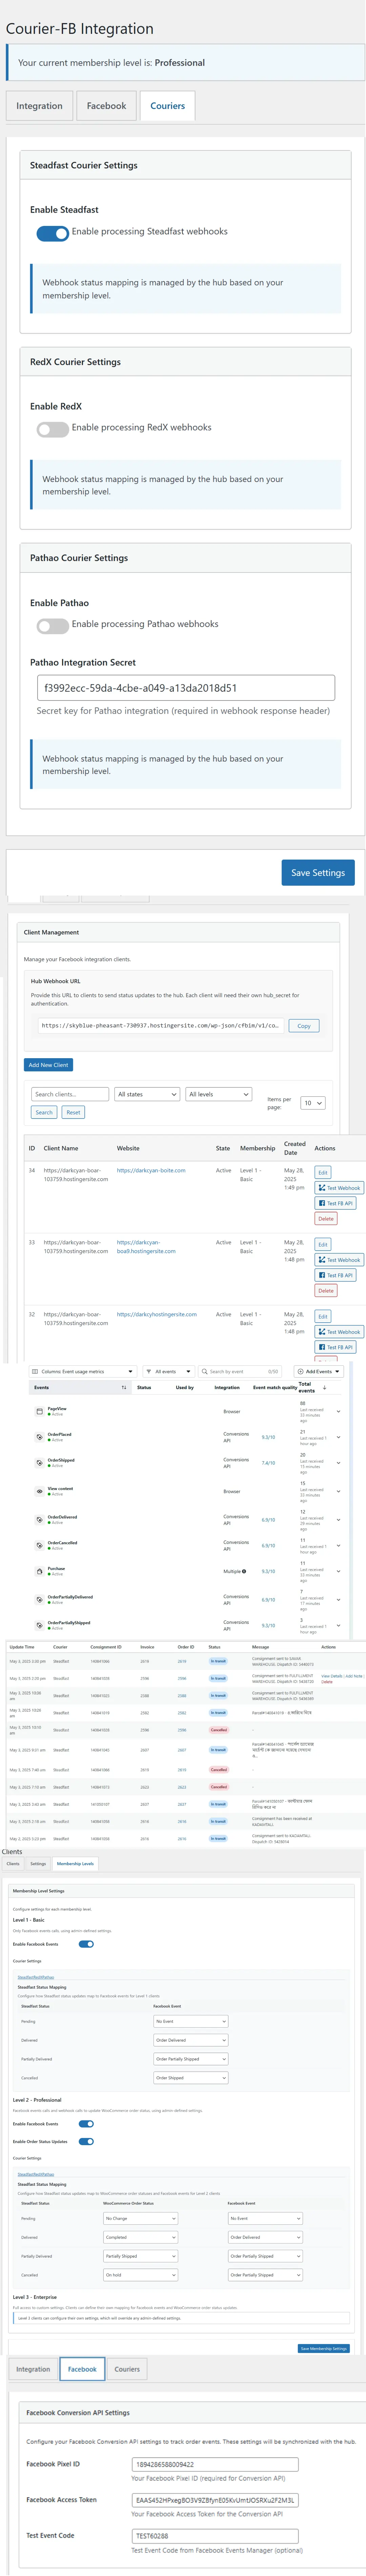366x2576 pixels.
Task: Open the All states filter dropdown
Action: coord(147,1094)
